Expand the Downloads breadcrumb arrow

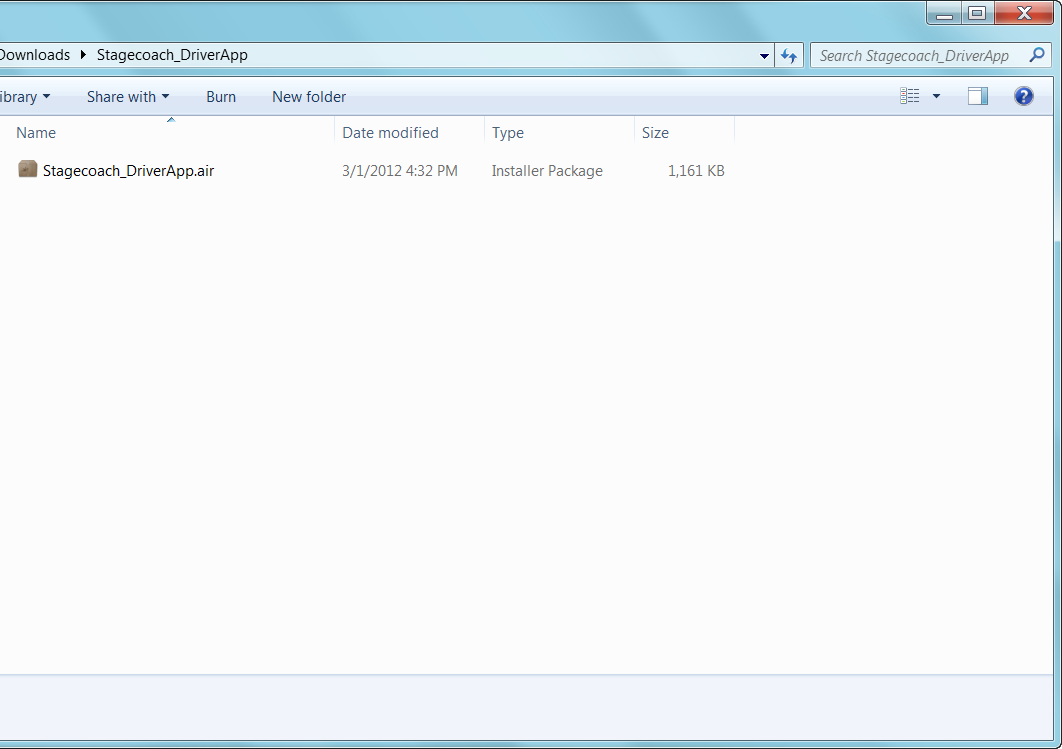coord(83,55)
